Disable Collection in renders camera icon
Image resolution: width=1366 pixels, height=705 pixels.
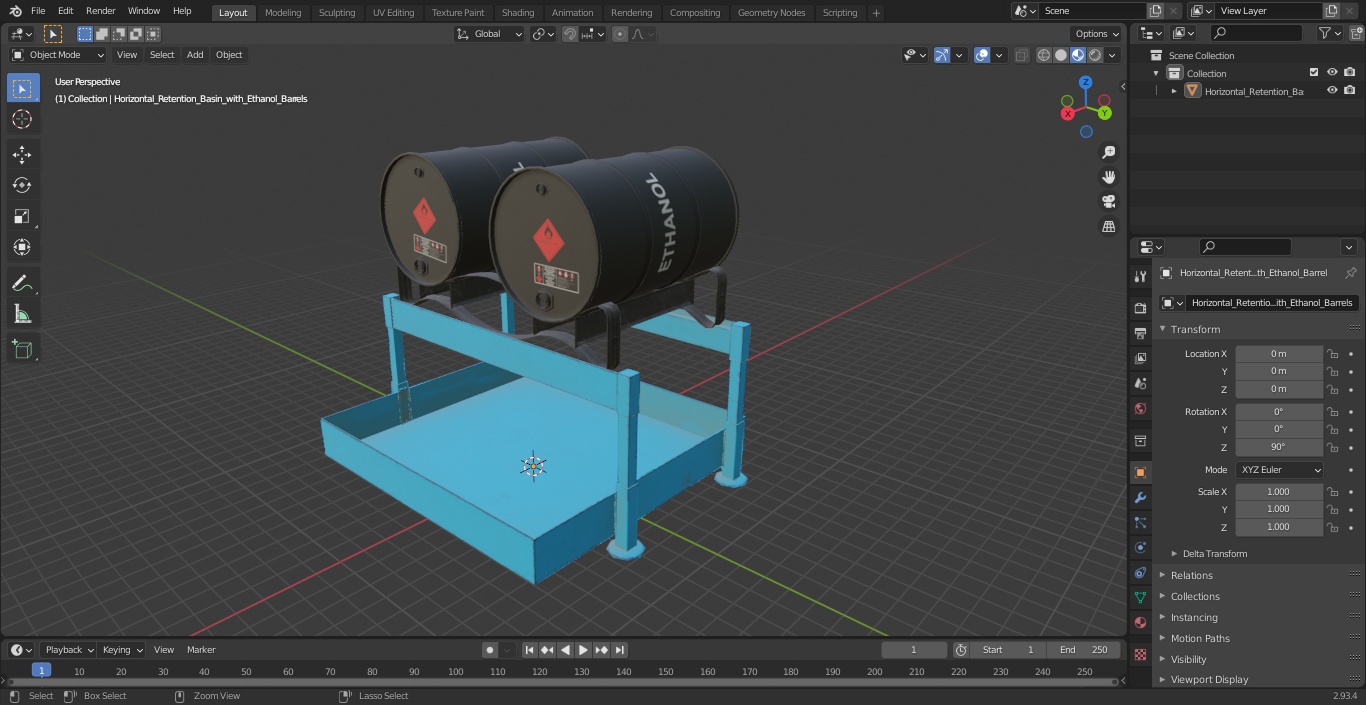coord(1350,73)
